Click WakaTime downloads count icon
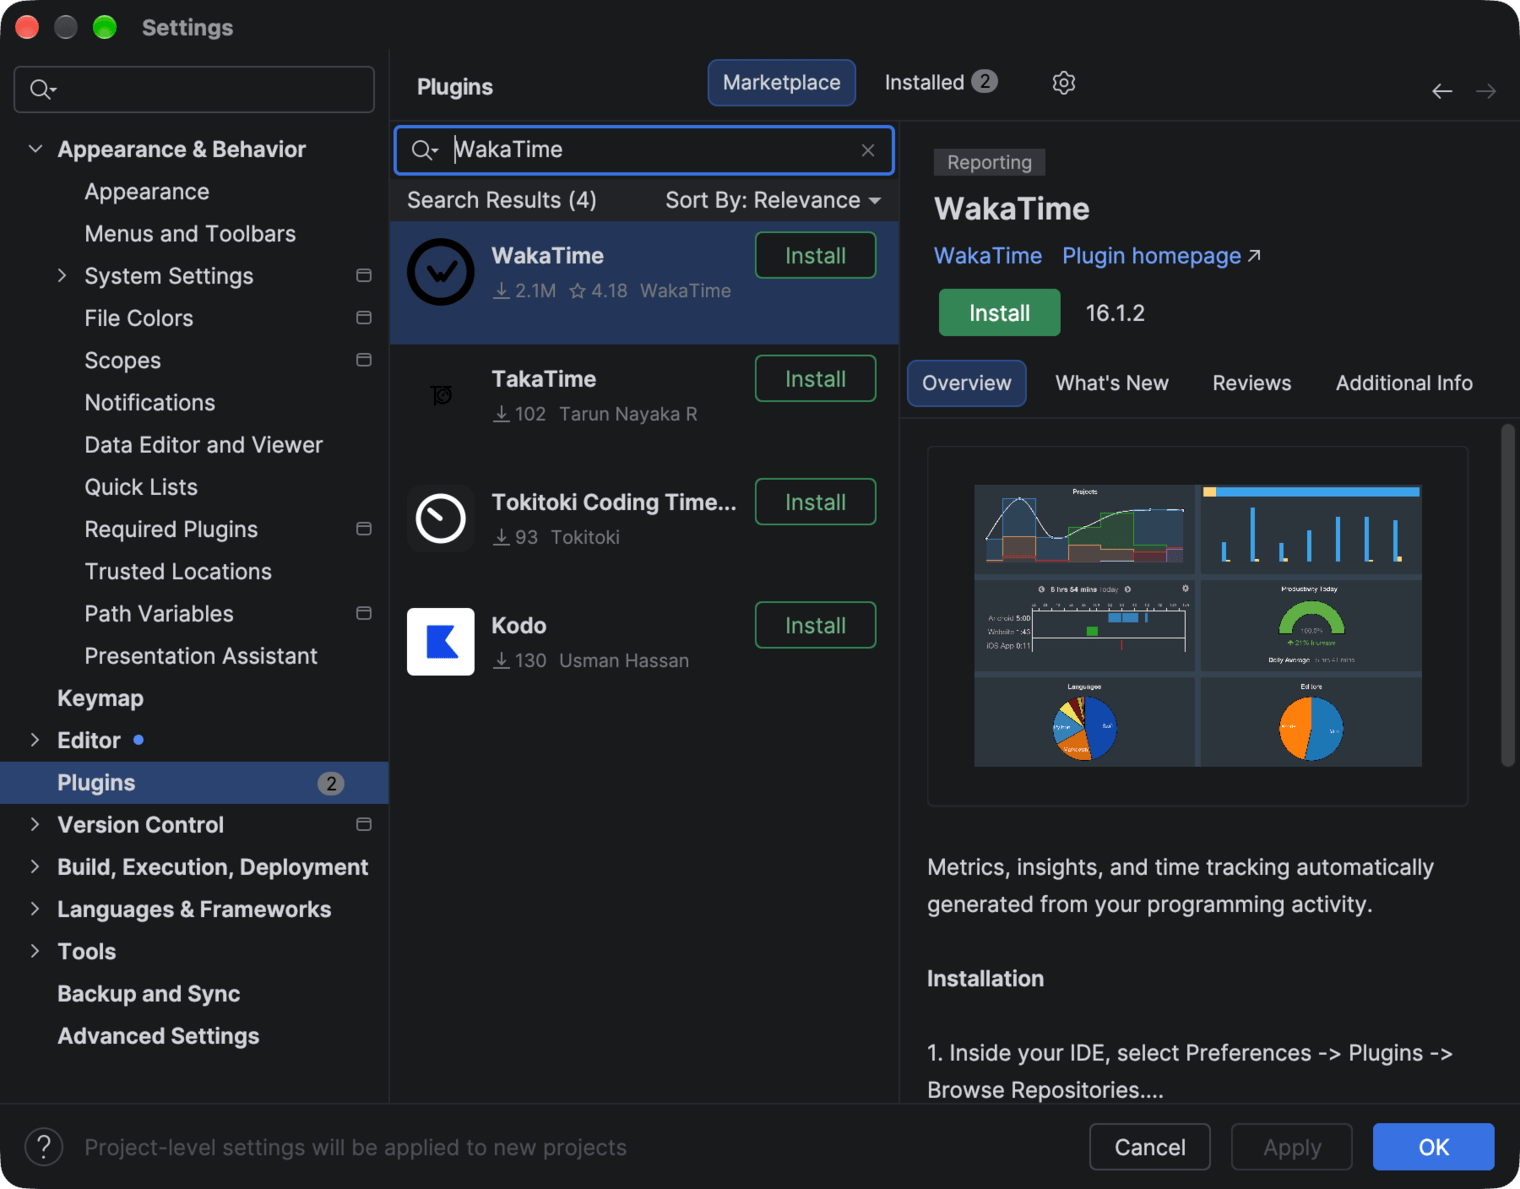The height and width of the screenshot is (1189, 1520). pyautogui.click(x=502, y=291)
